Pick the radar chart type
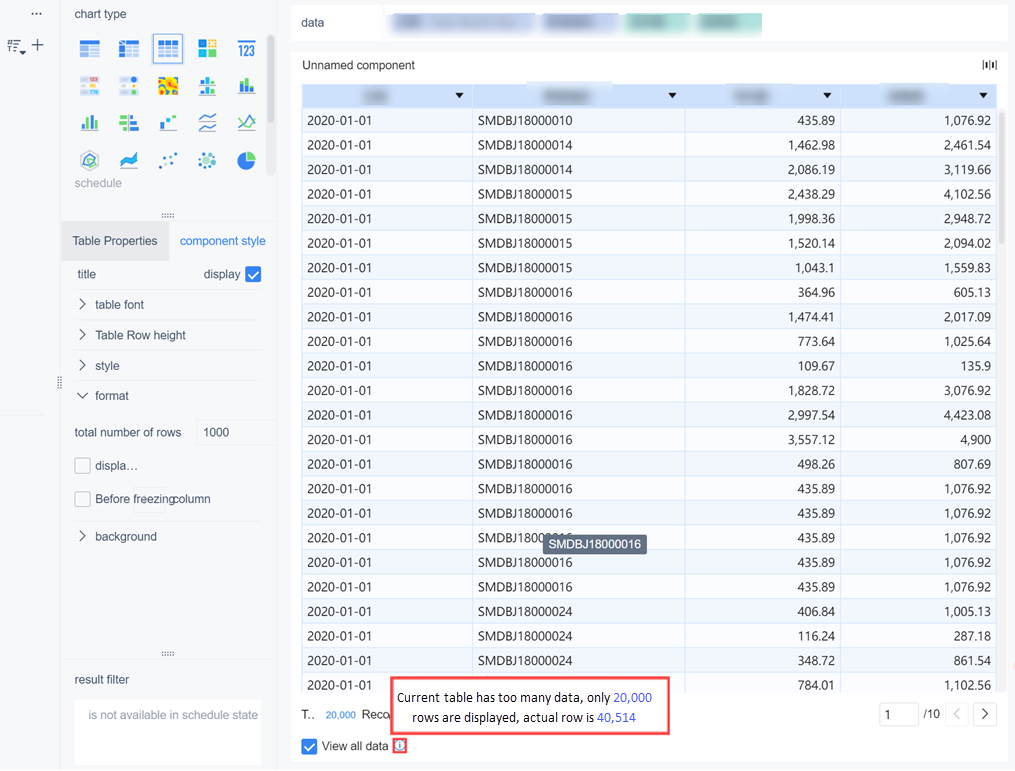1015x771 pixels. (89, 161)
